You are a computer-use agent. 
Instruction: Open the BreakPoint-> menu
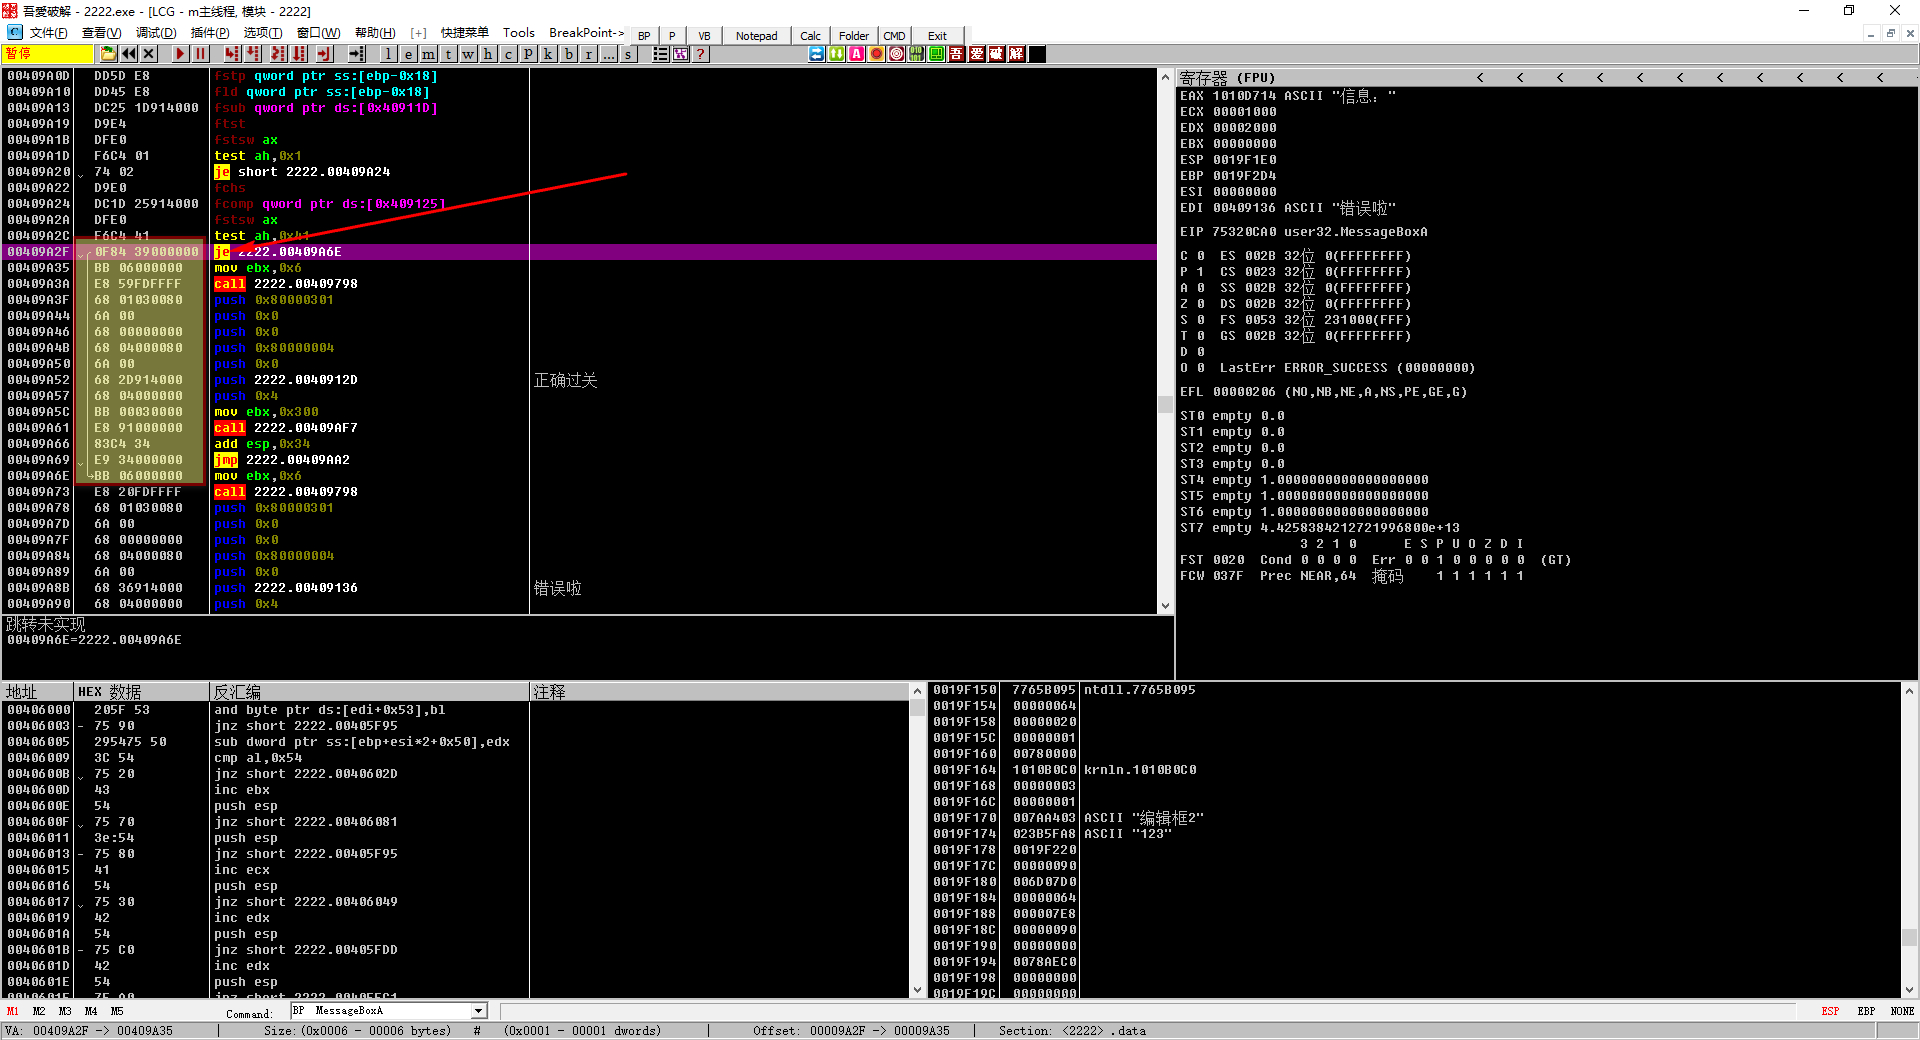tap(587, 33)
